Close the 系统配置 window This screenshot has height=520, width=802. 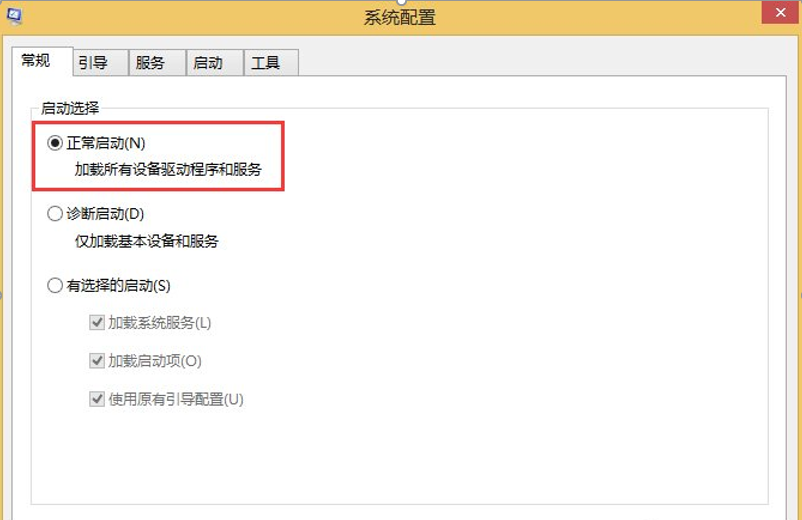(779, 13)
